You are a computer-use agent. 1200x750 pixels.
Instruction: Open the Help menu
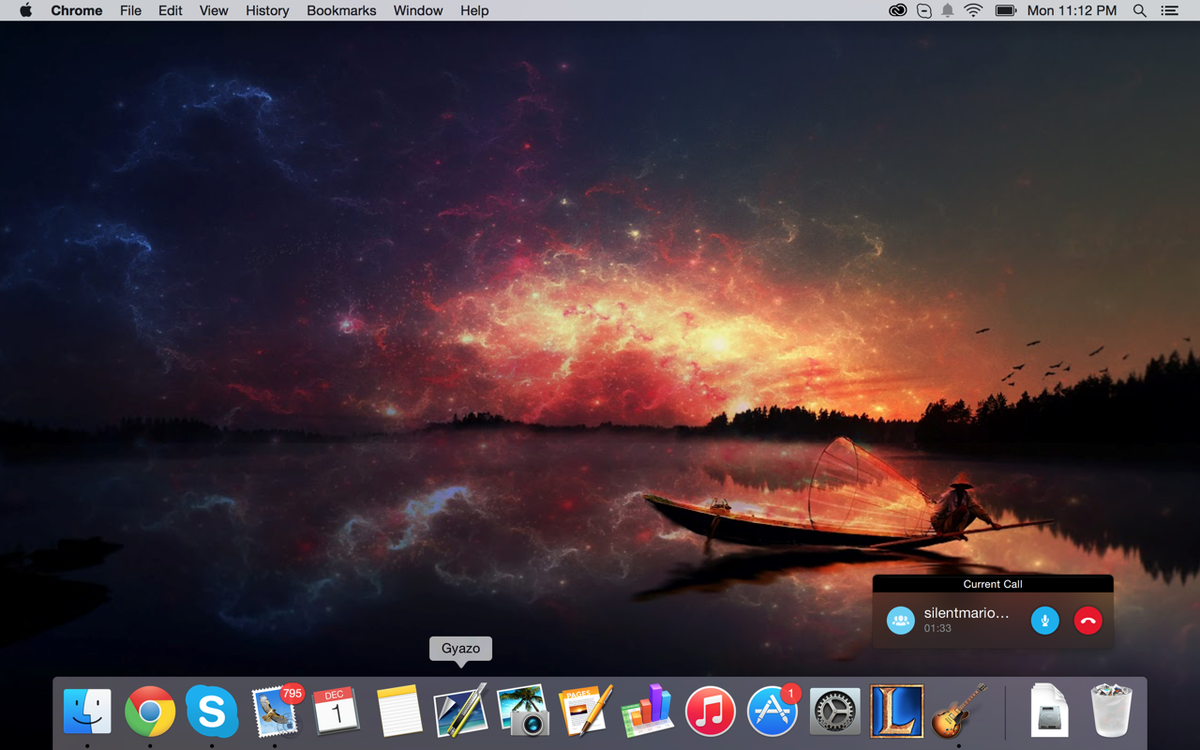tap(475, 10)
